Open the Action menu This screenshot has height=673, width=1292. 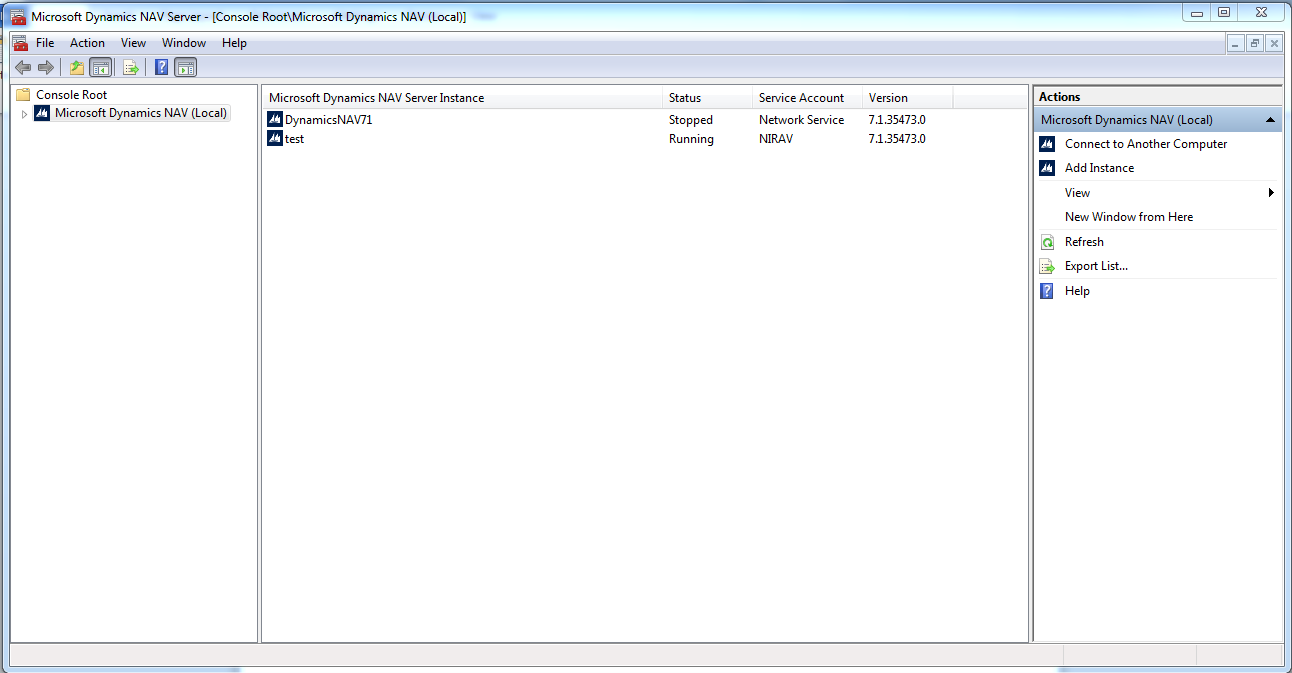tap(87, 43)
